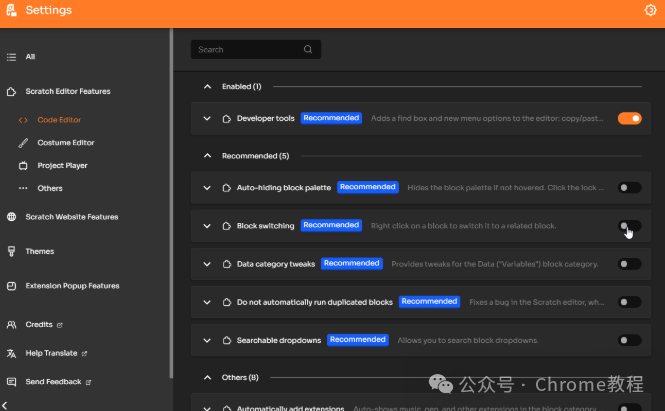Disable the Developer tools addon toggle

point(629,118)
